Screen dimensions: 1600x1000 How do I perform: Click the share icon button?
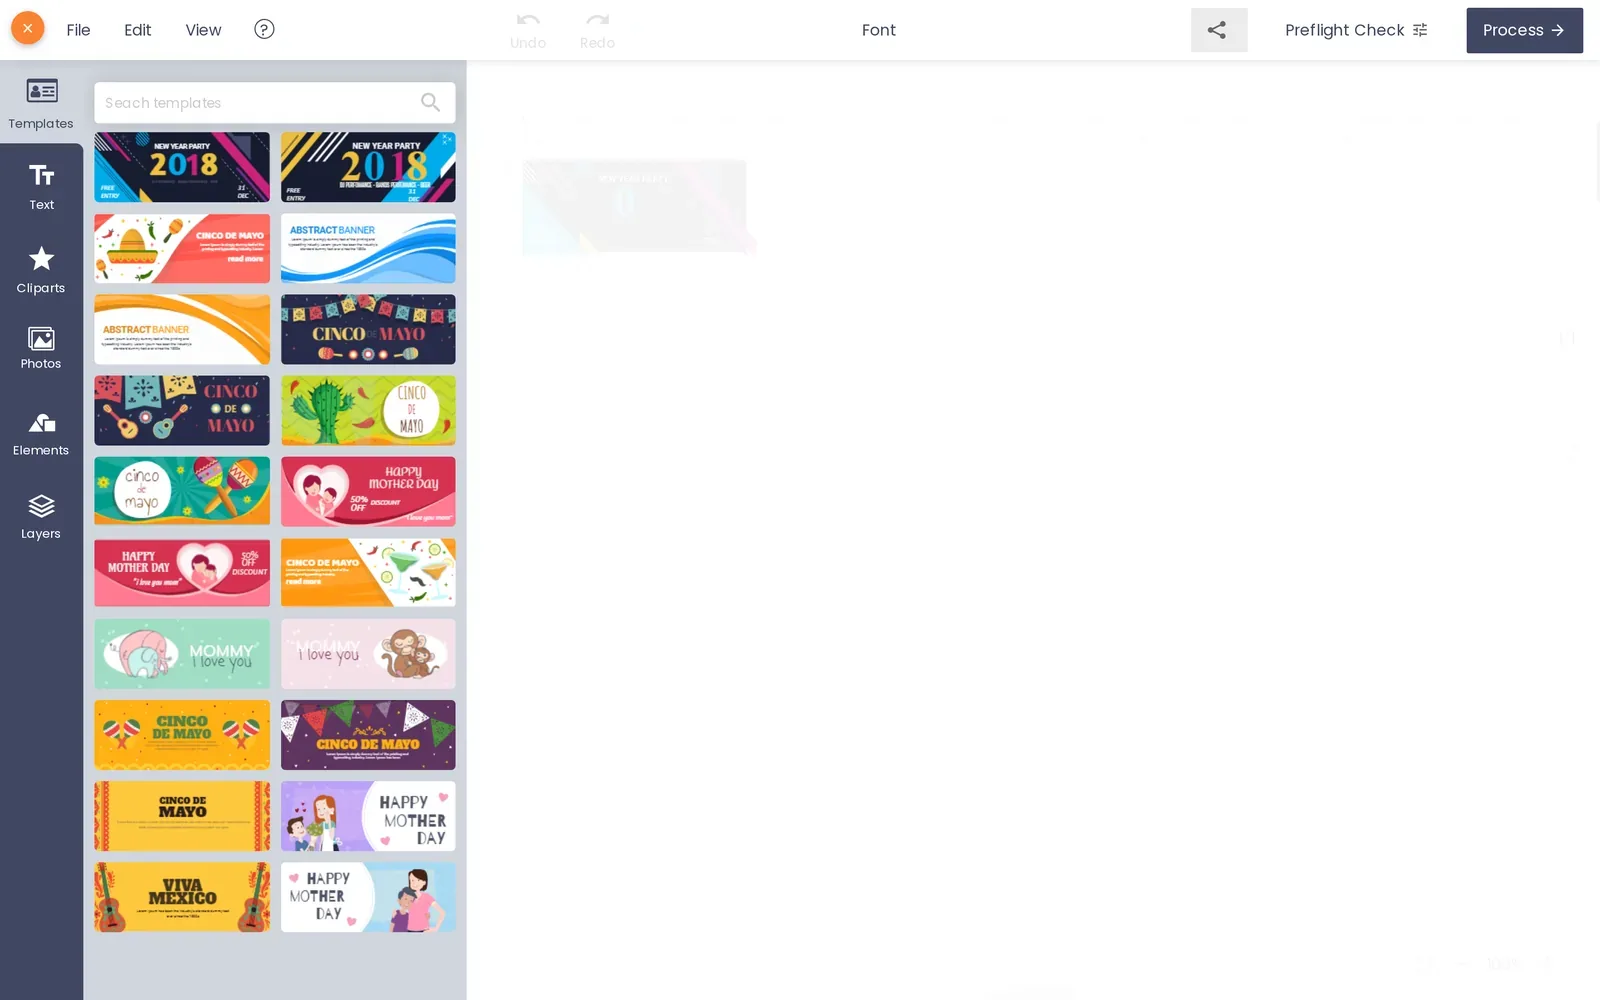(1218, 30)
